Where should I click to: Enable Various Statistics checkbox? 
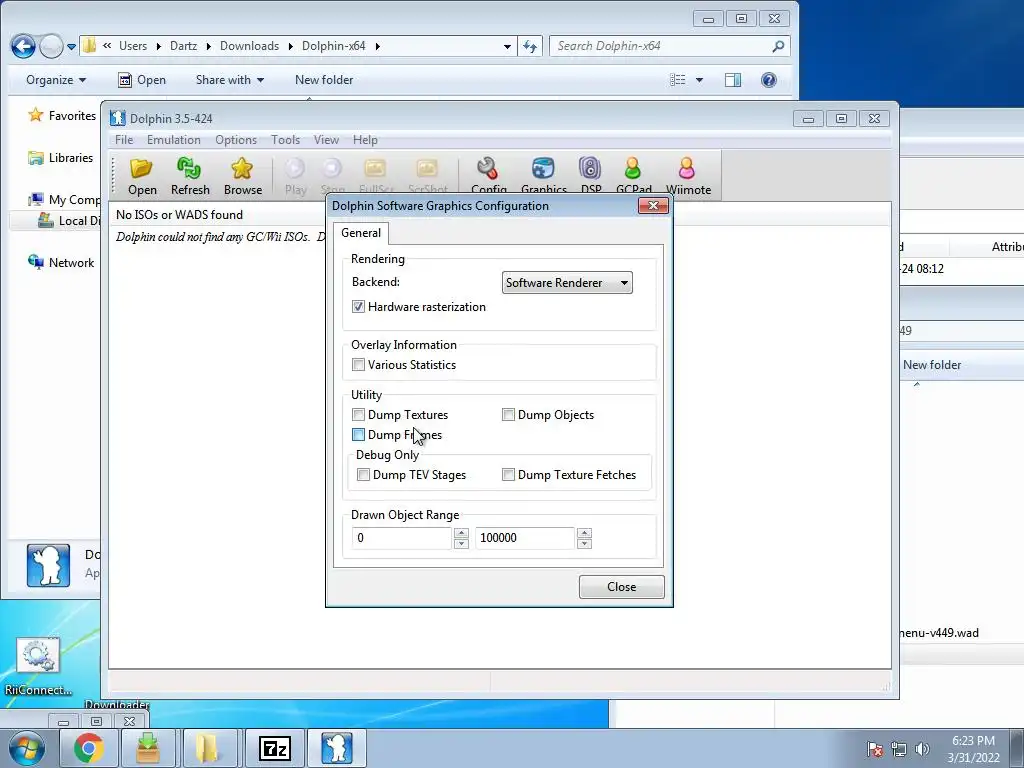click(x=358, y=364)
